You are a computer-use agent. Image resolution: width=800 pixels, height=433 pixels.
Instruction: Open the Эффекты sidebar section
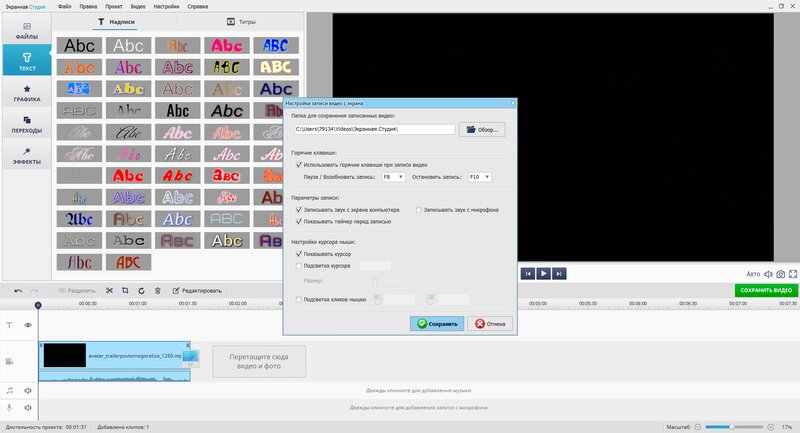tap(27, 156)
